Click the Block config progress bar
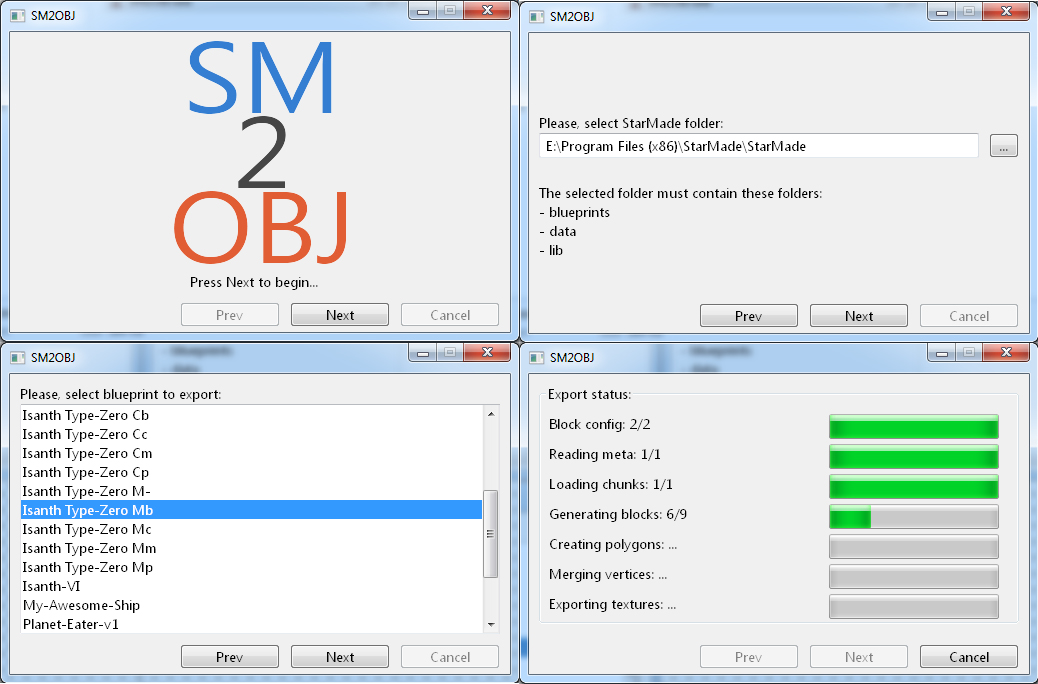The height and width of the screenshot is (684, 1038). [914, 426]
